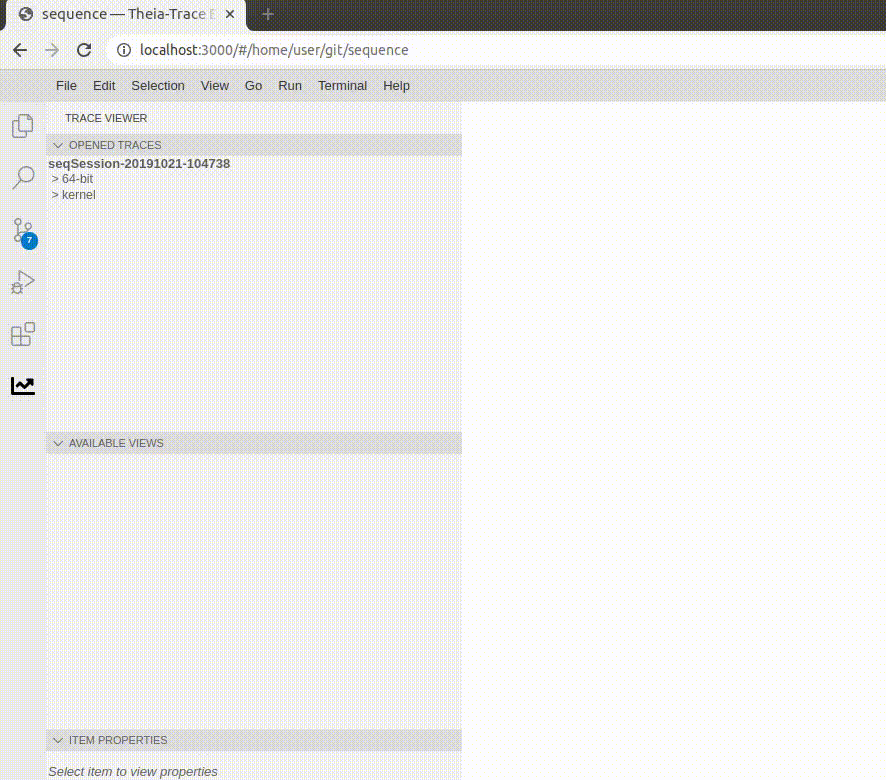886x780 pixels.
Task: Open Source Control showing 7 changes
Action: pyautogui.click(x=22, y=231)
